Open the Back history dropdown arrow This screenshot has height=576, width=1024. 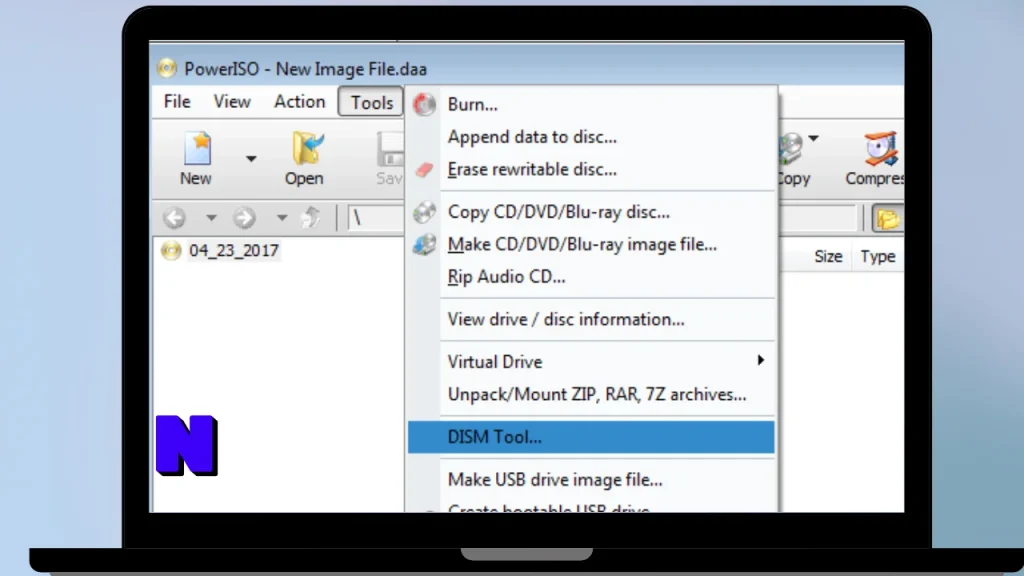coord(211,217)
